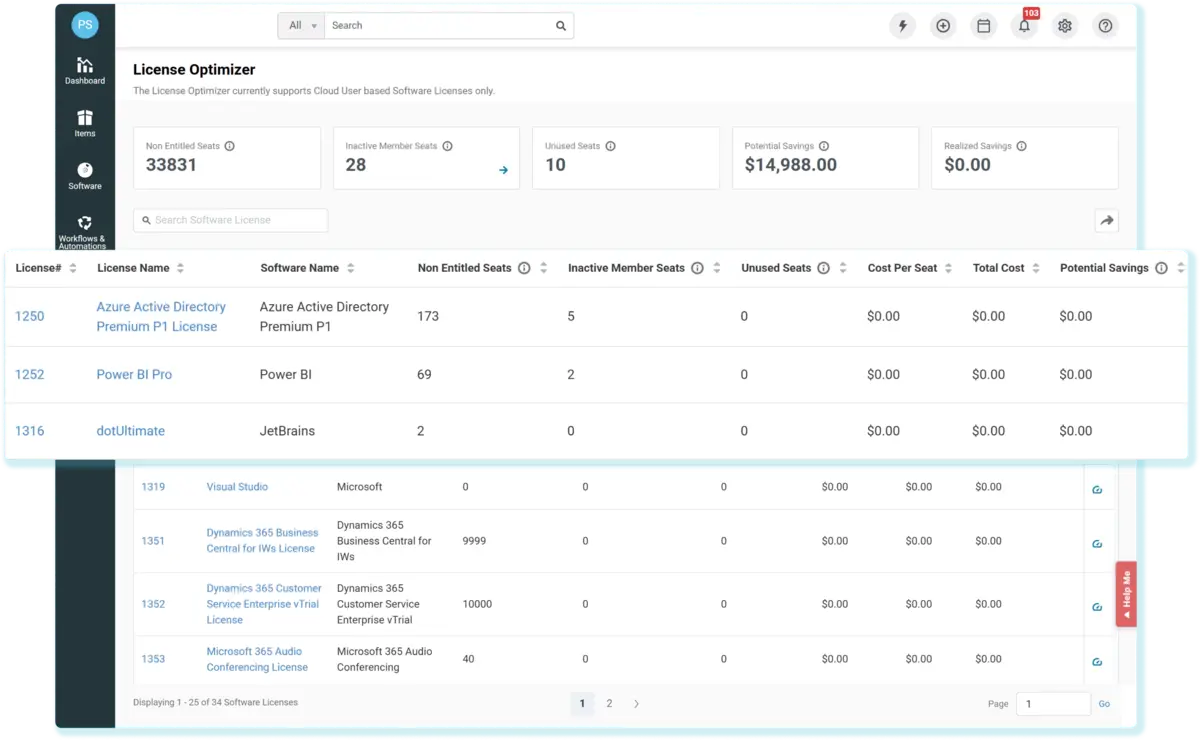Open the calendar icon in header
Viewport: 1200px width, 740px height.
click(984, 26)
